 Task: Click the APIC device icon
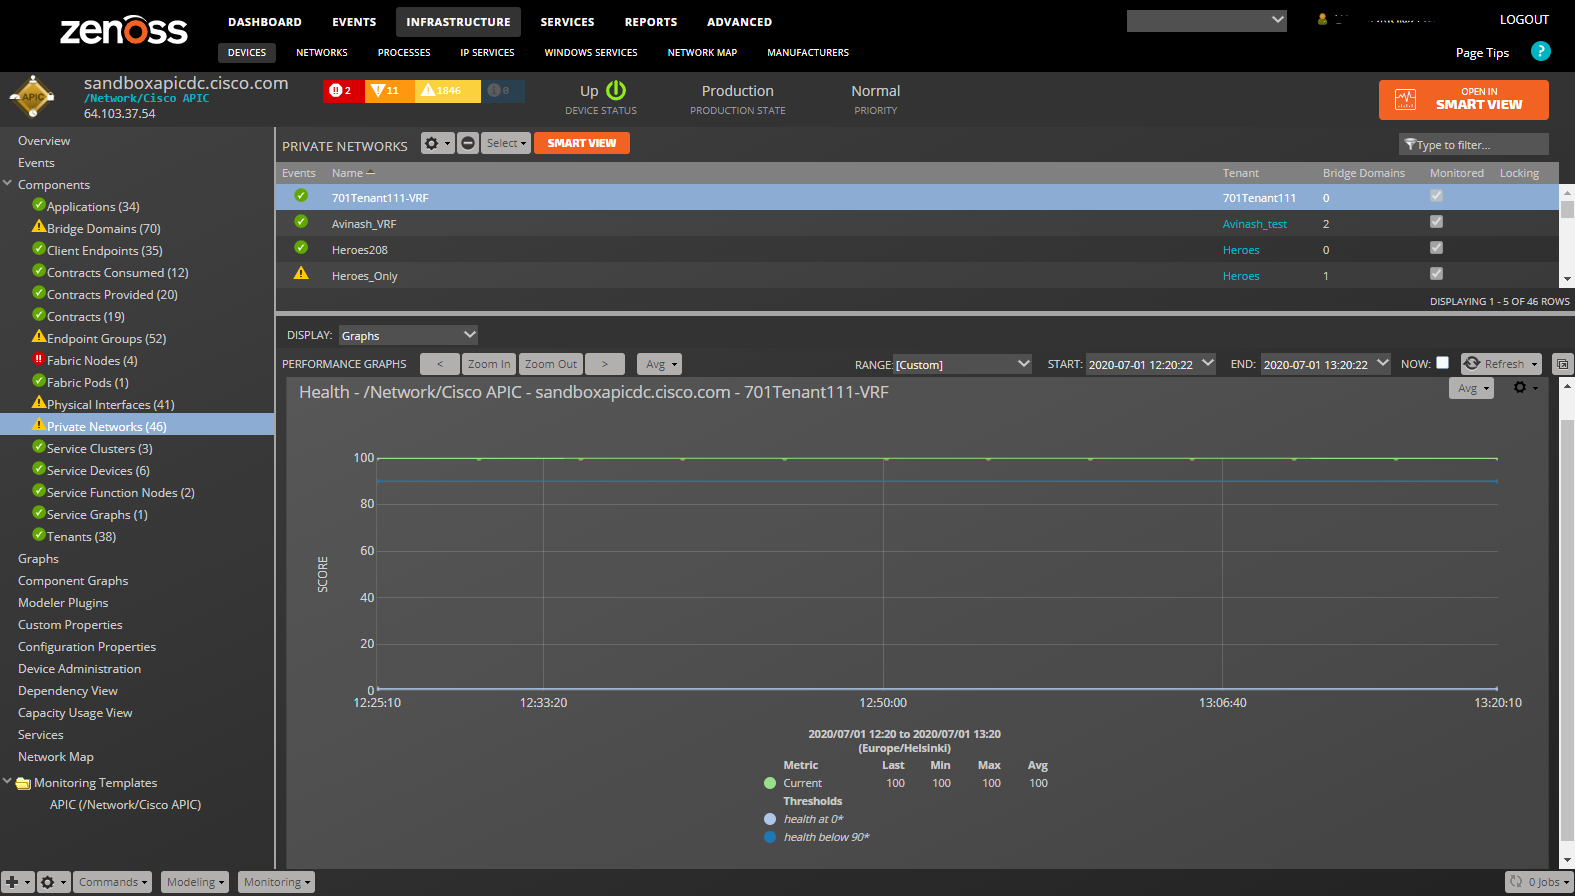33,97
